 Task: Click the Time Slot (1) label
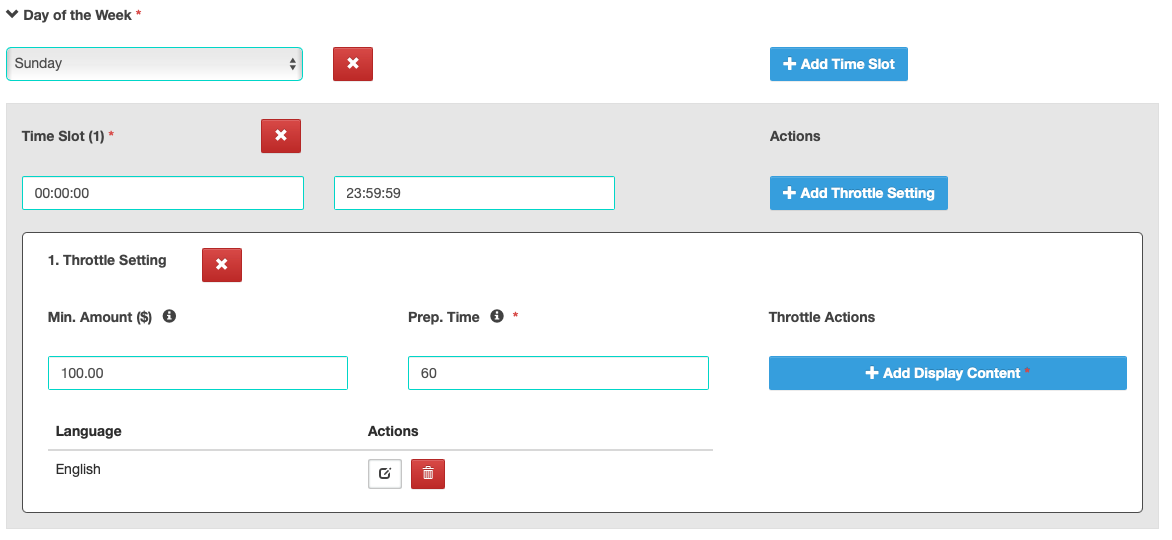pyautogui.click(x=63, y=136)
